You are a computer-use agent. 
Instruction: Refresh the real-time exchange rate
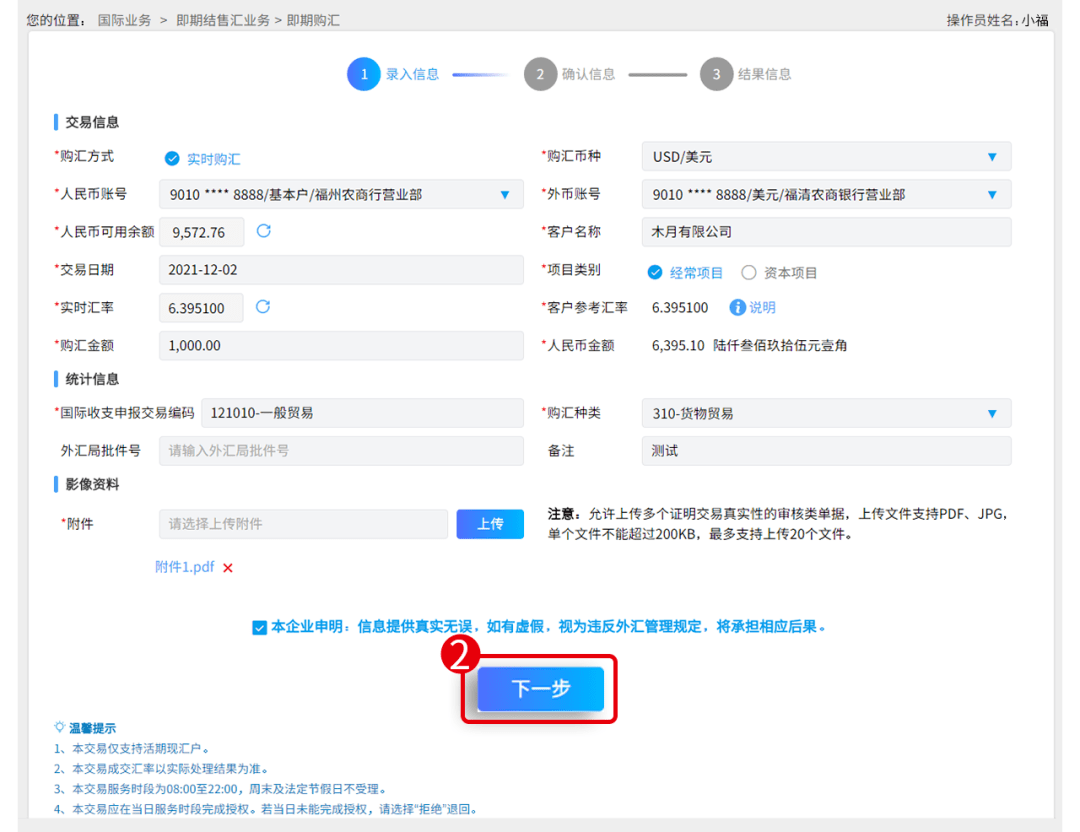(263, 307)
